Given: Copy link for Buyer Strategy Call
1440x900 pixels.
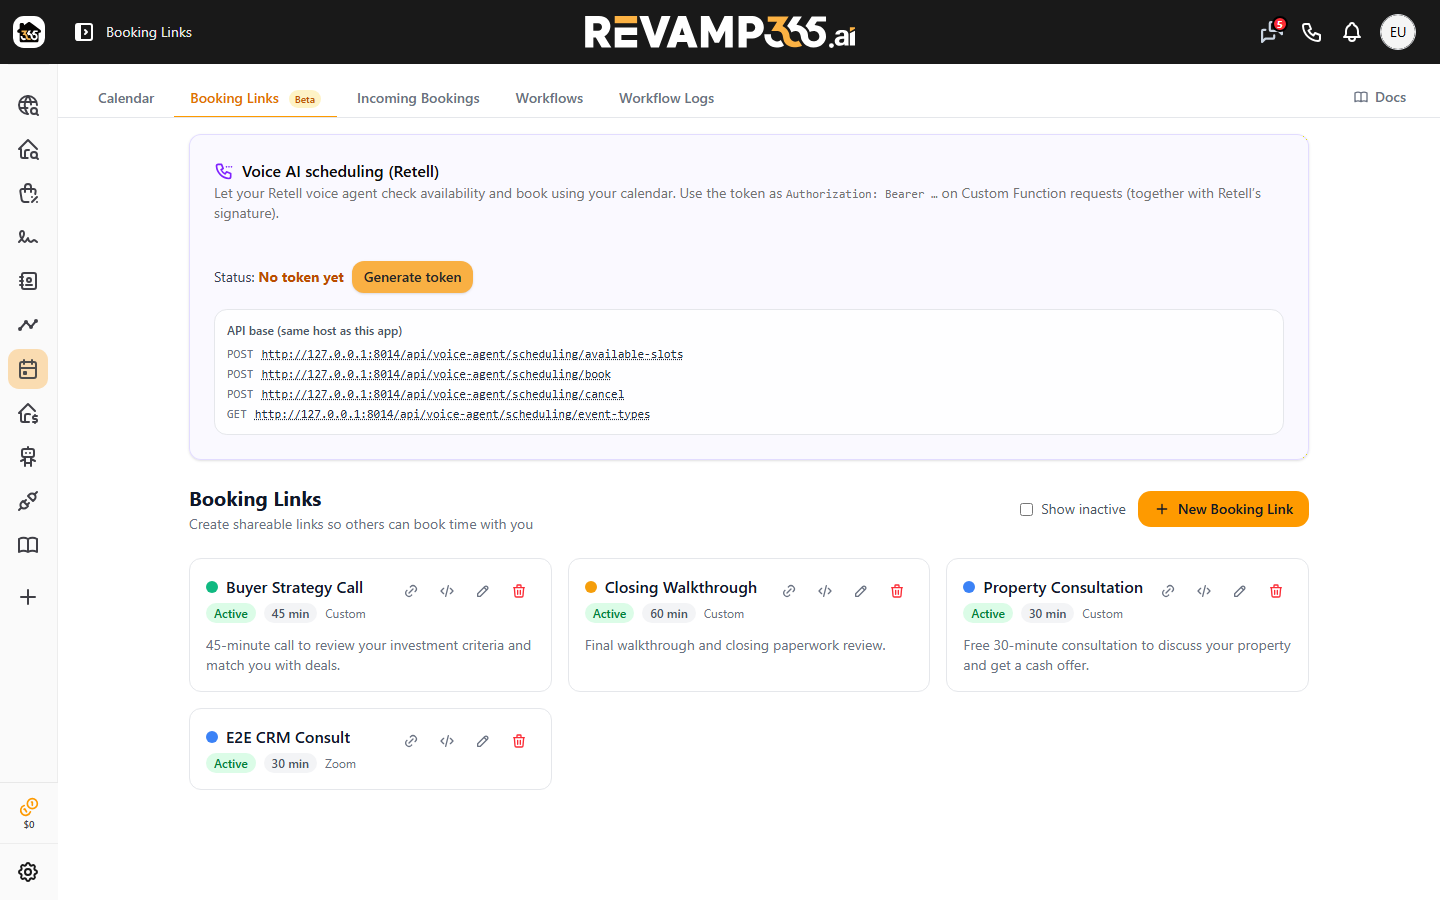Looking at the screenshot, I should tap(411, 591).
